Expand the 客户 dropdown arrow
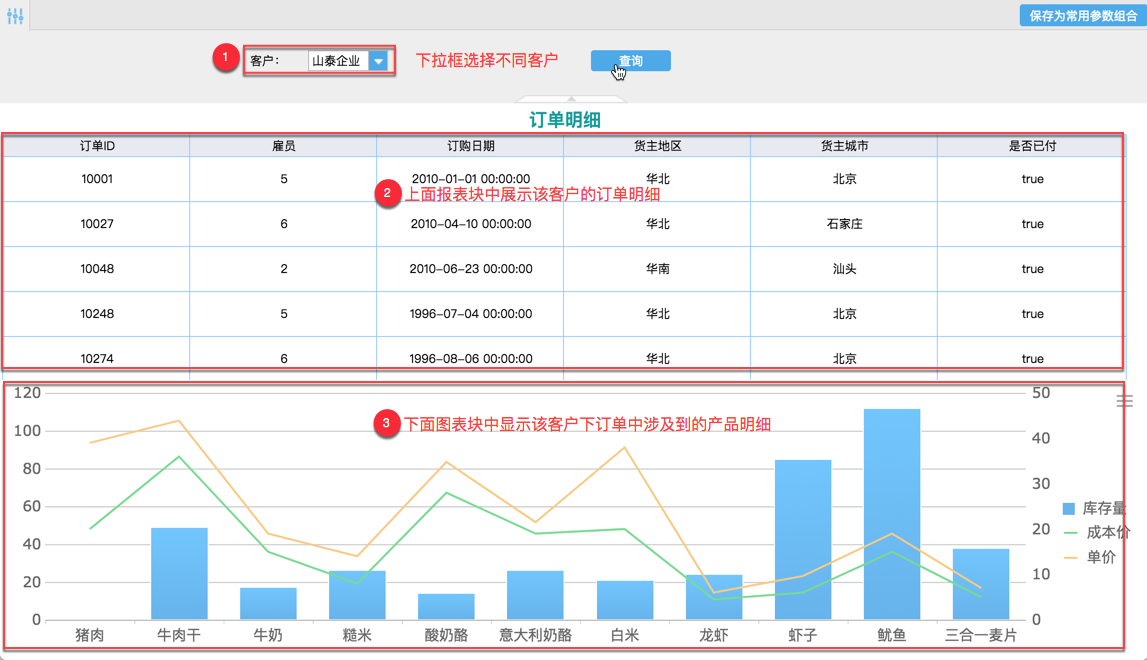Screen dimensions: 1147x660 (378, 61)
